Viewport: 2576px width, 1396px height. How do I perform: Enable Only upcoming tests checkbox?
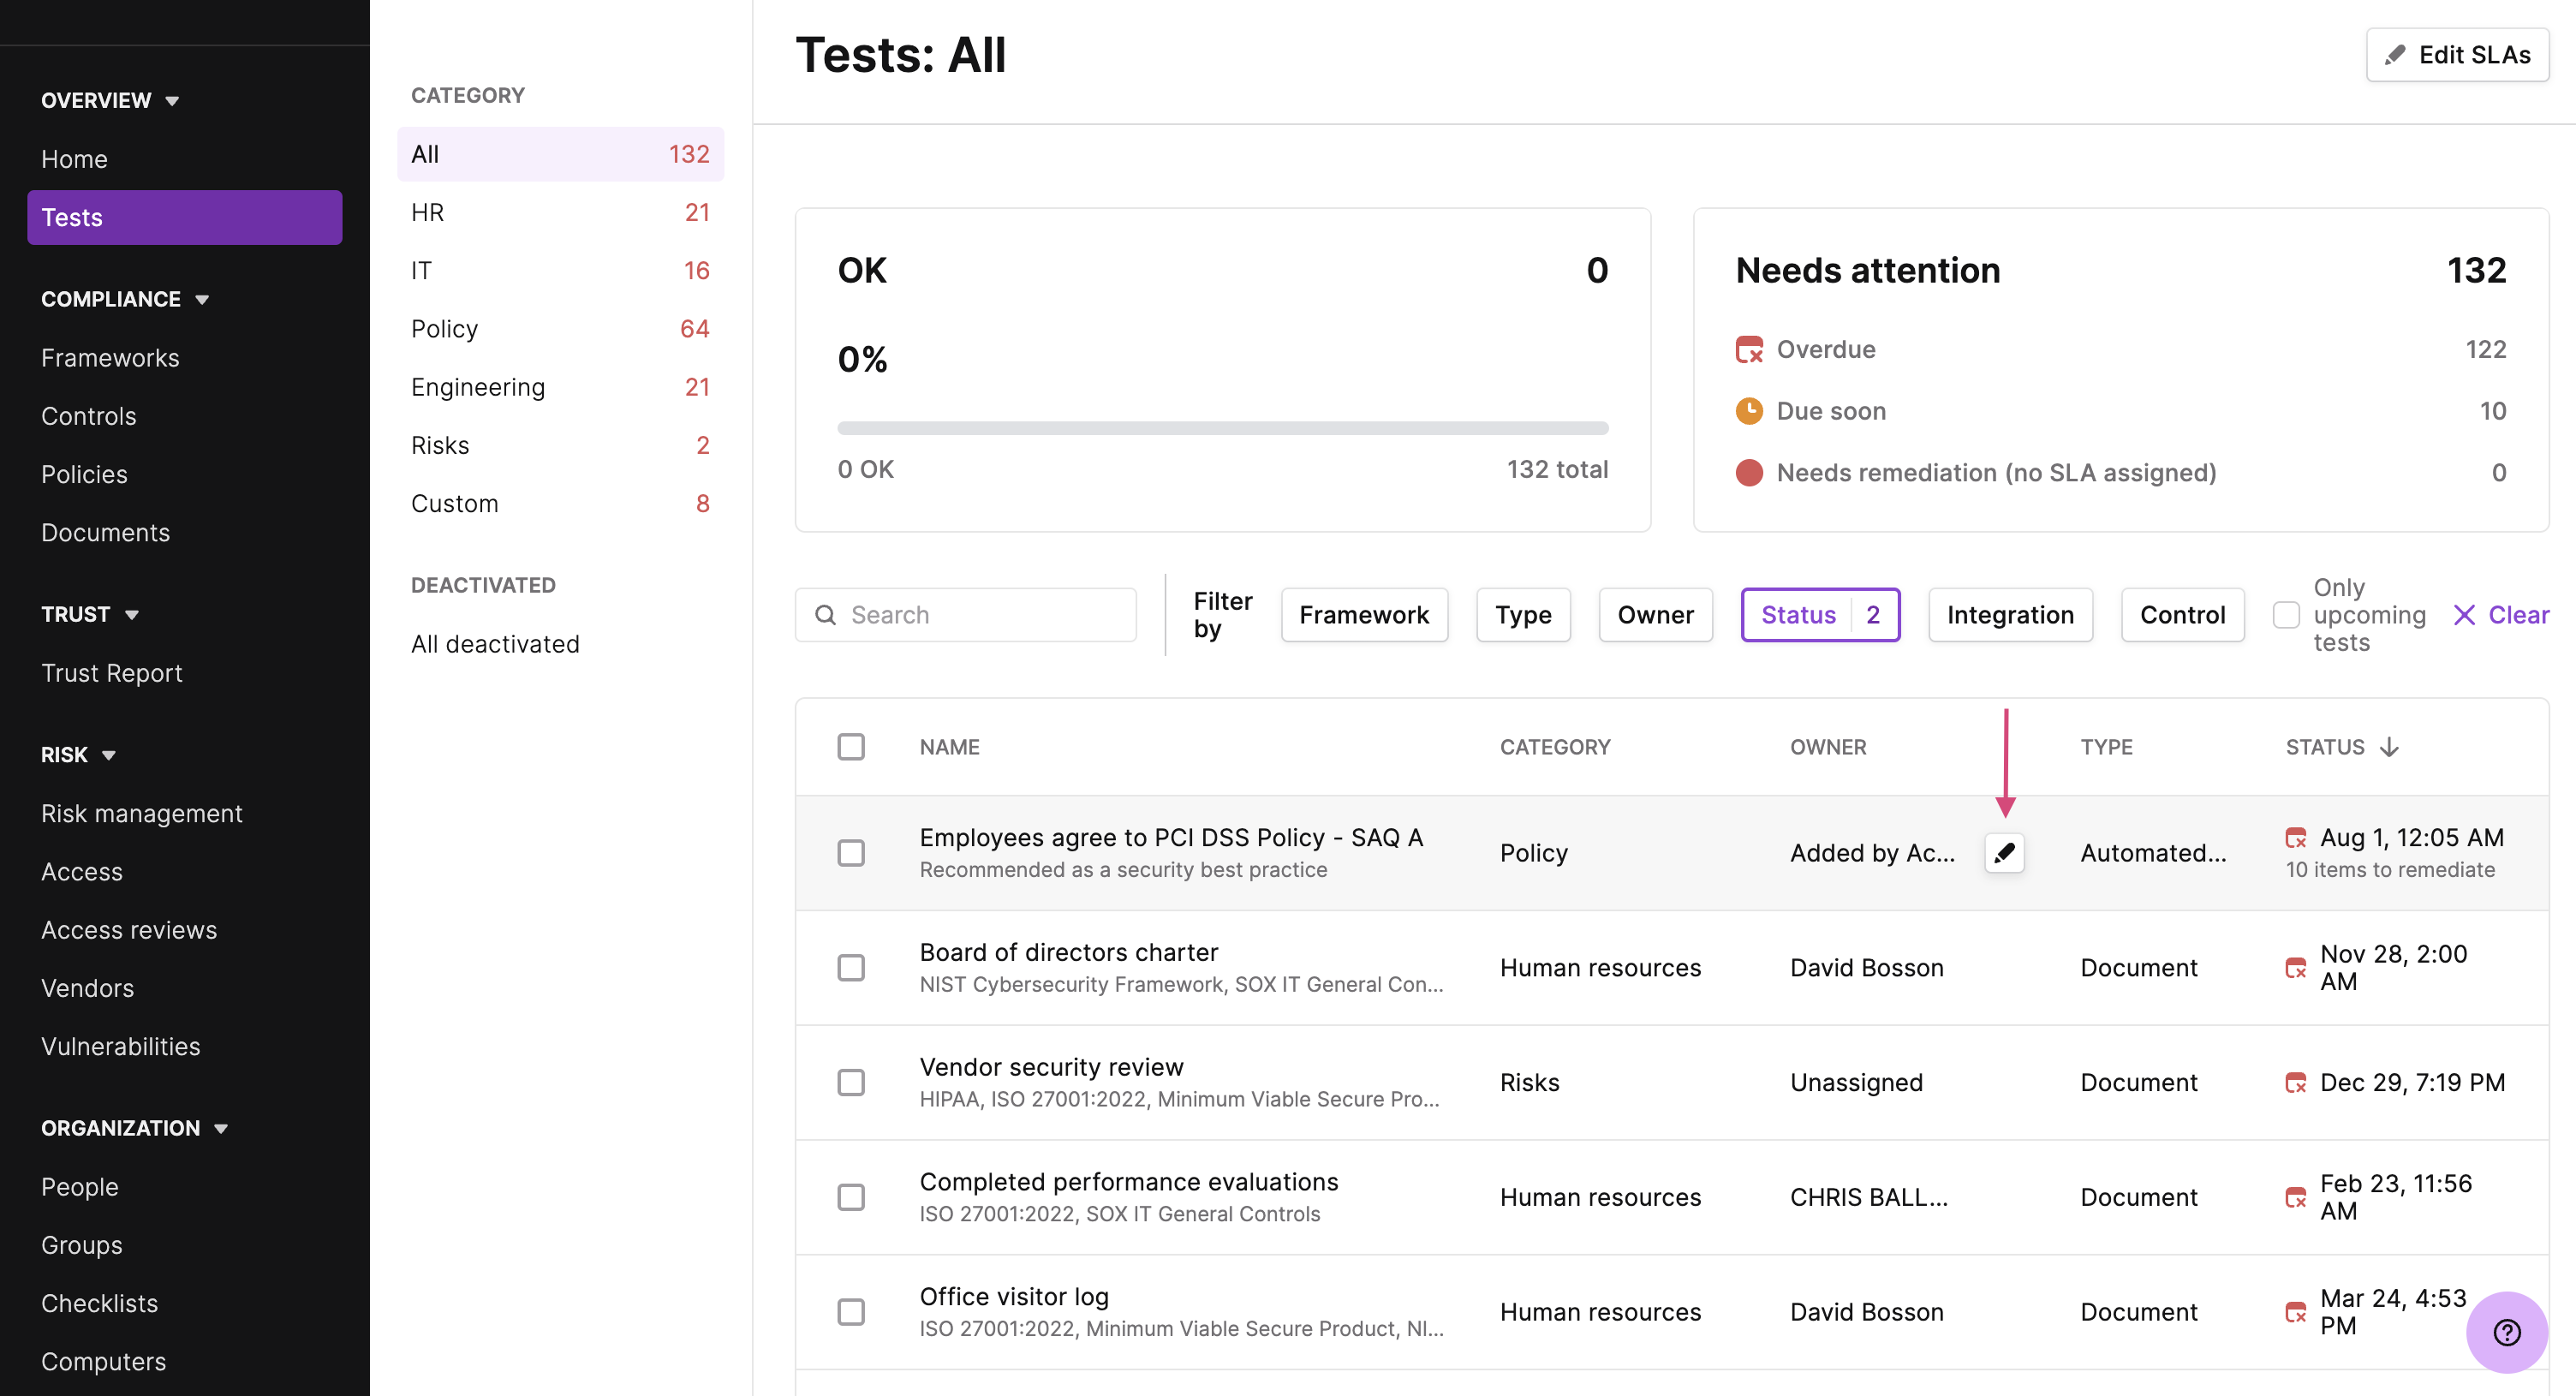coord(2286,615)
